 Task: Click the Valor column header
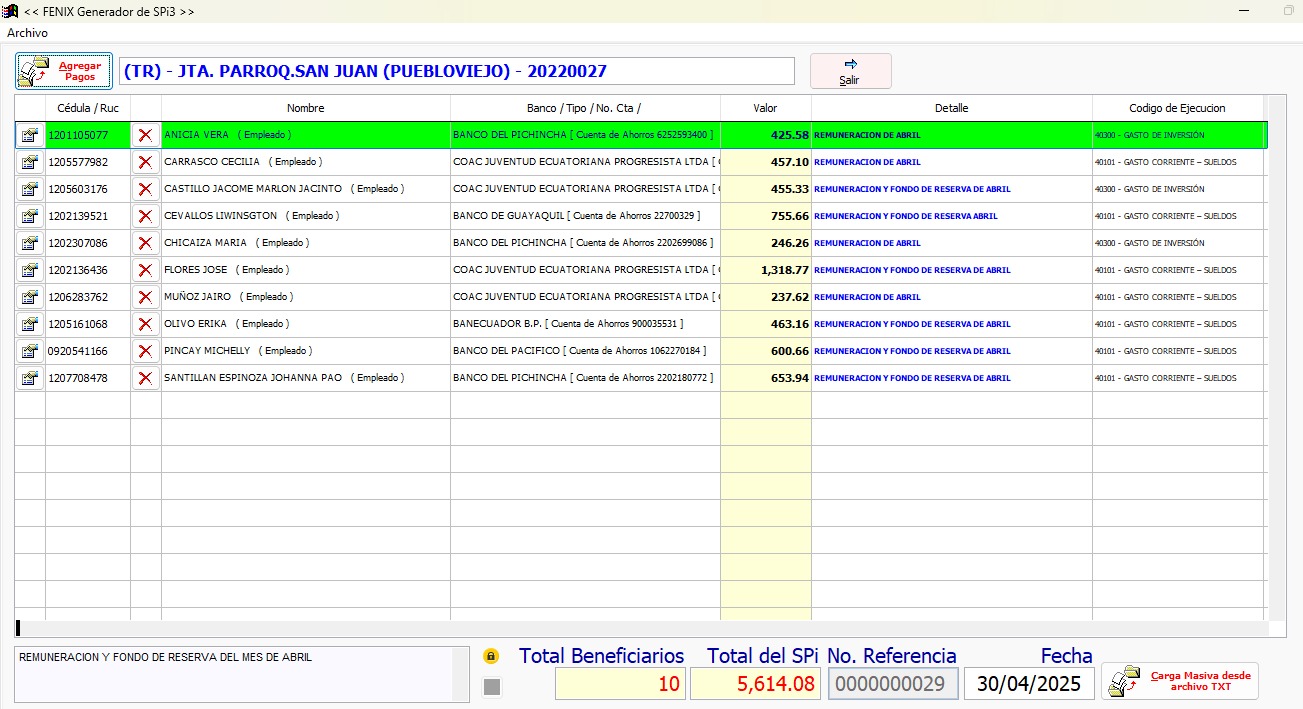(x=765, y=108)
